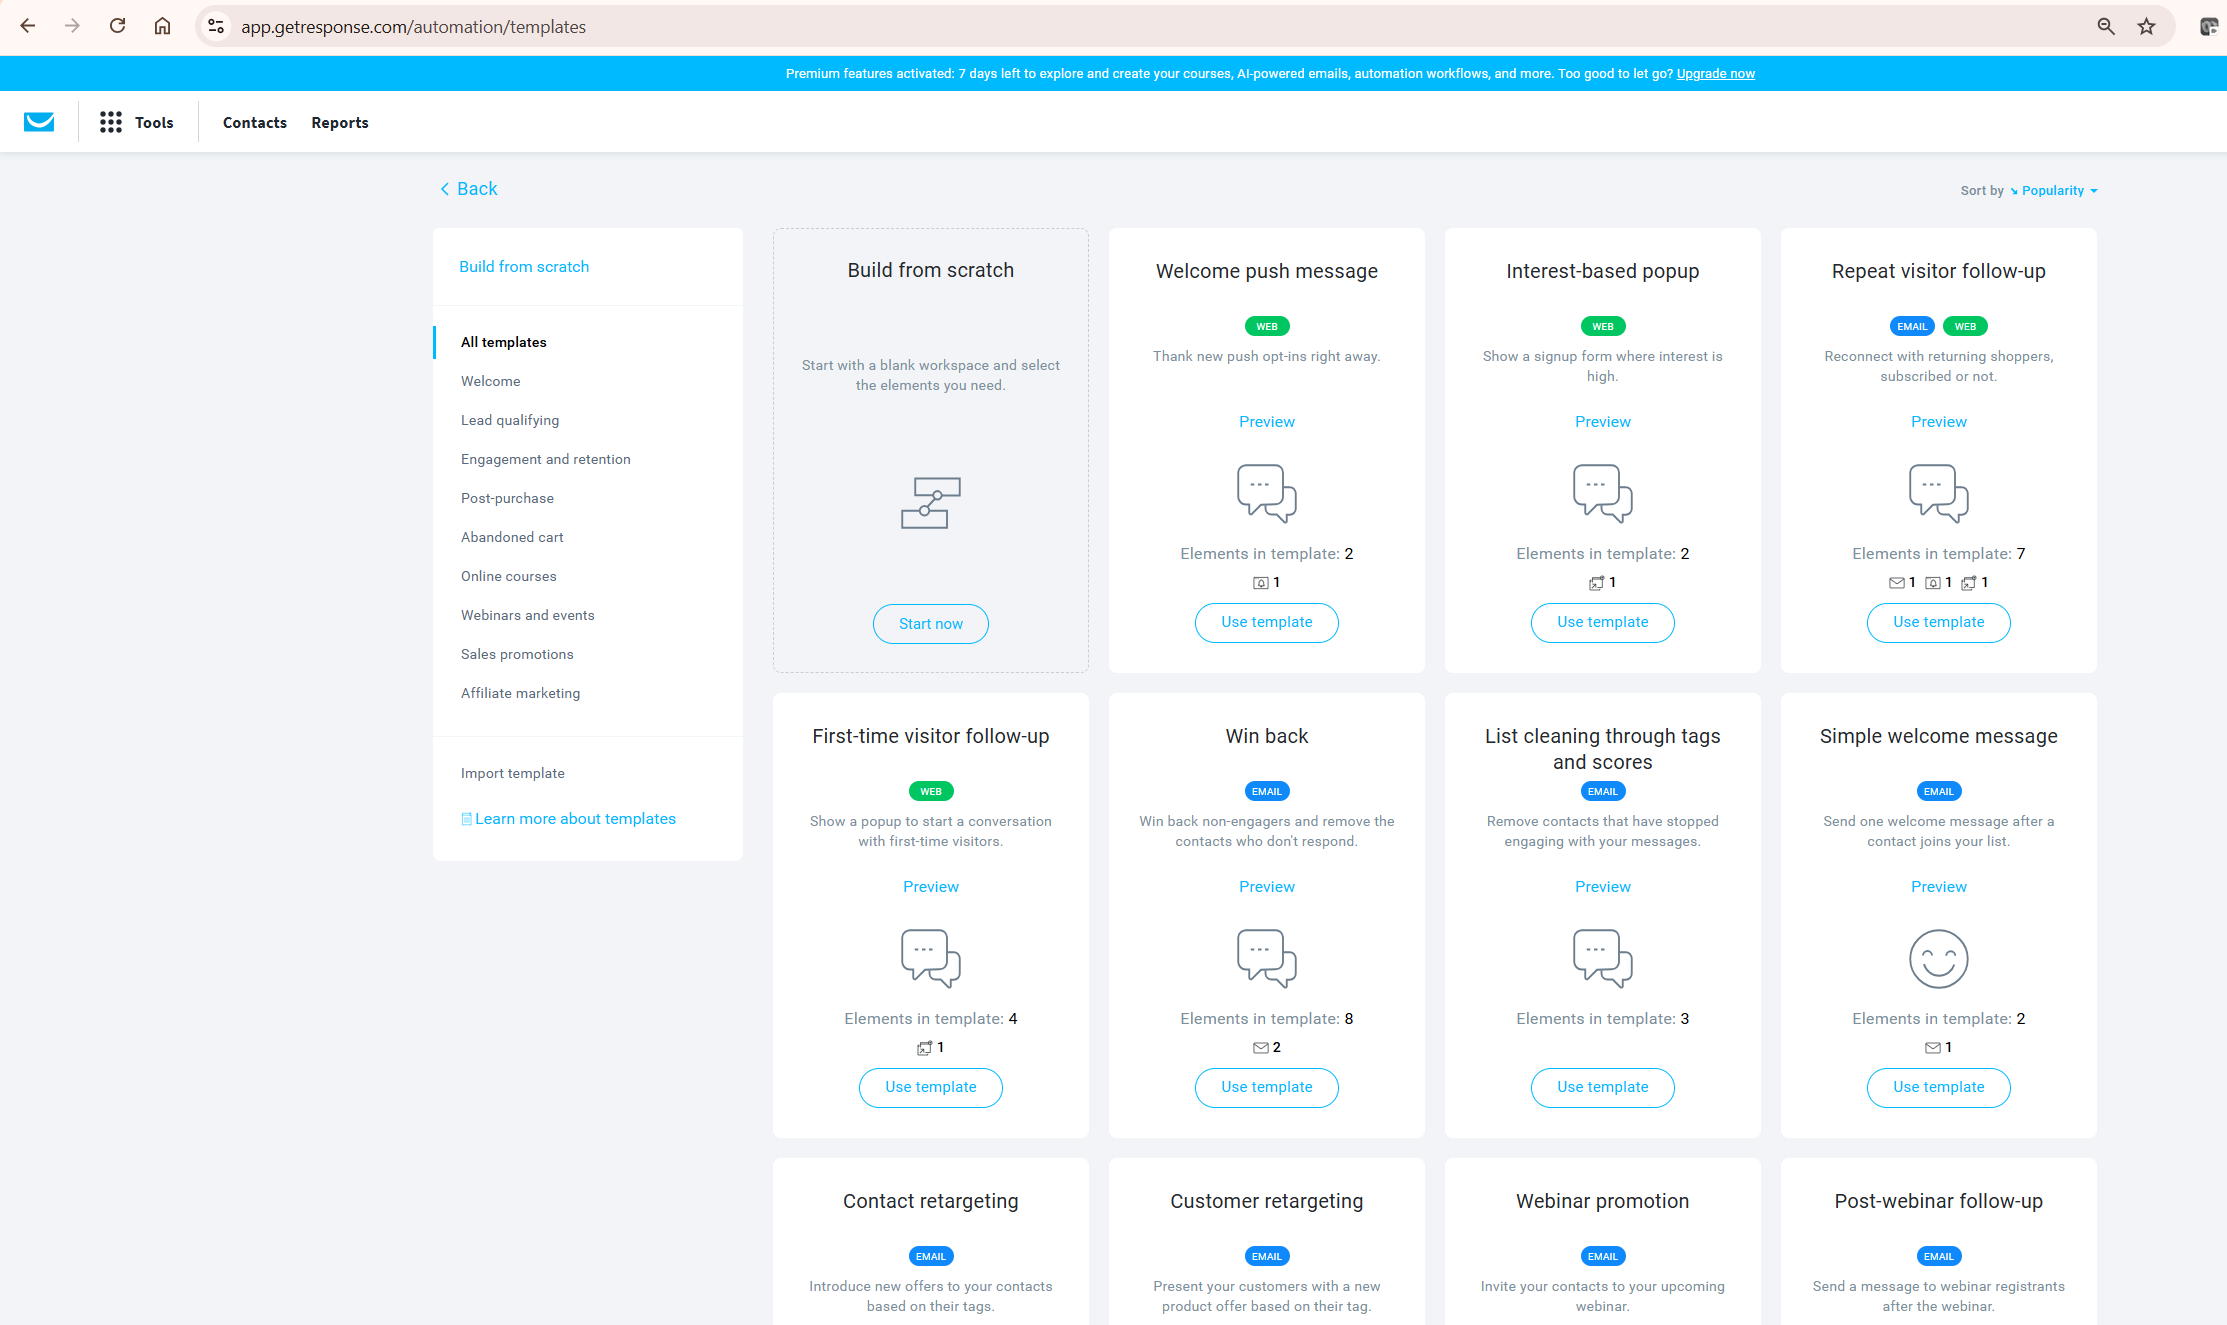Select the Abandoned cart category in the sidebar
Image resolution: width=2227 pixels, height=1325 pixels.
(511, 537)
